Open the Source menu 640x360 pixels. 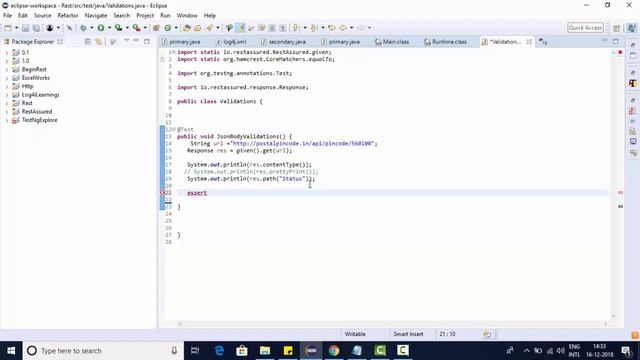42,16
